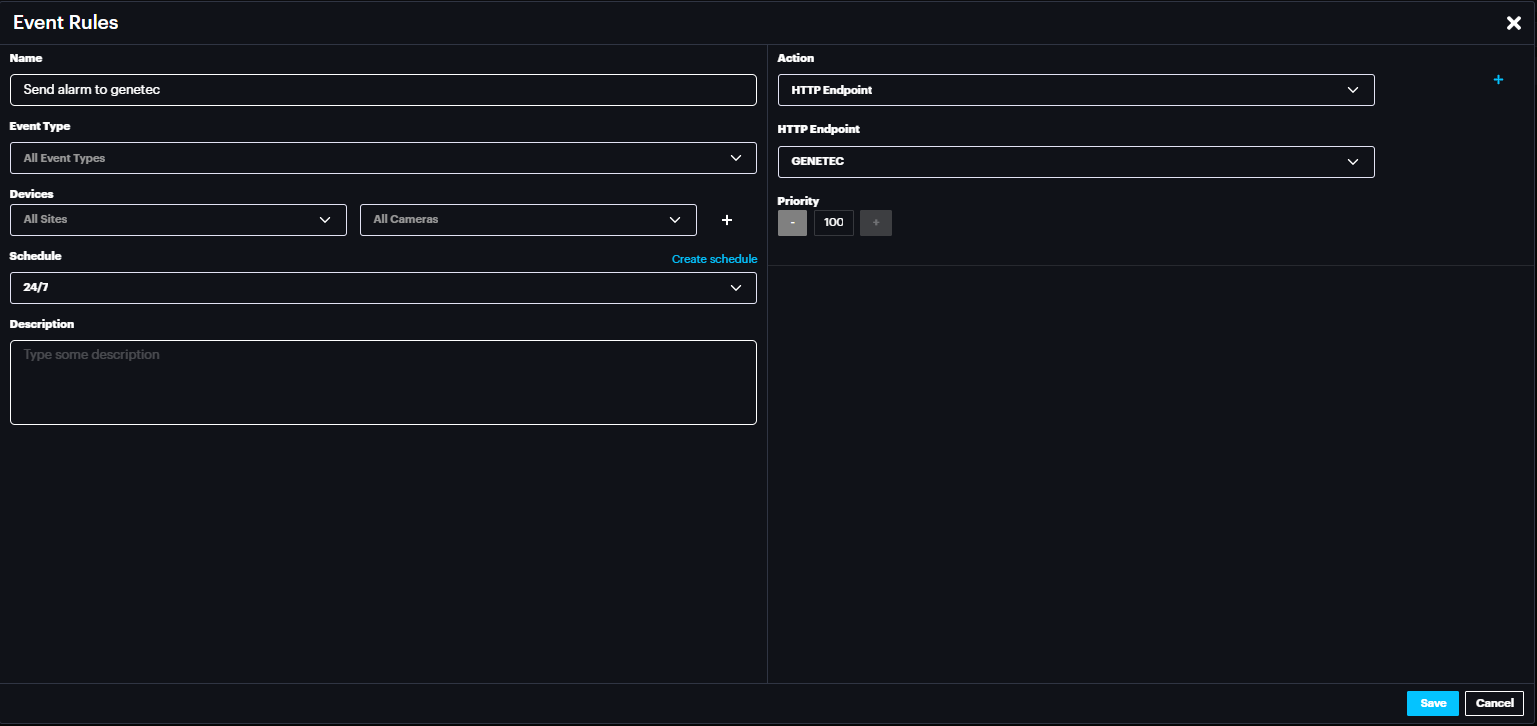1537x726 pixels.
Task: Focus the Description text area
Action: click(382, 382)
